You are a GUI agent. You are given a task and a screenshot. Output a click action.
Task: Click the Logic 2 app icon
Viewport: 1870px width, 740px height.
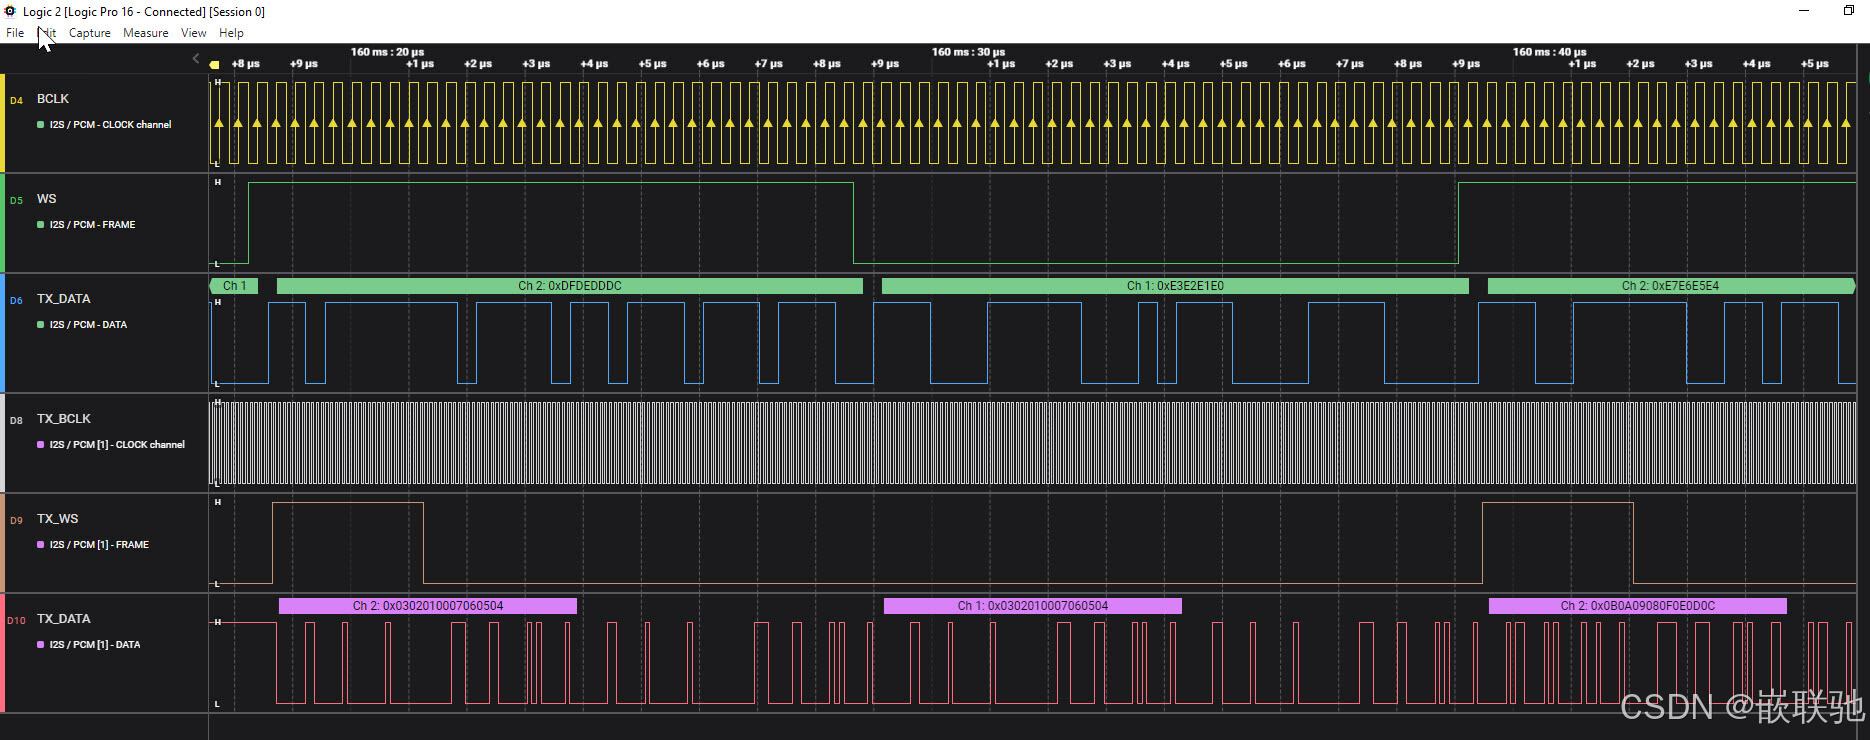click(11, 12)
